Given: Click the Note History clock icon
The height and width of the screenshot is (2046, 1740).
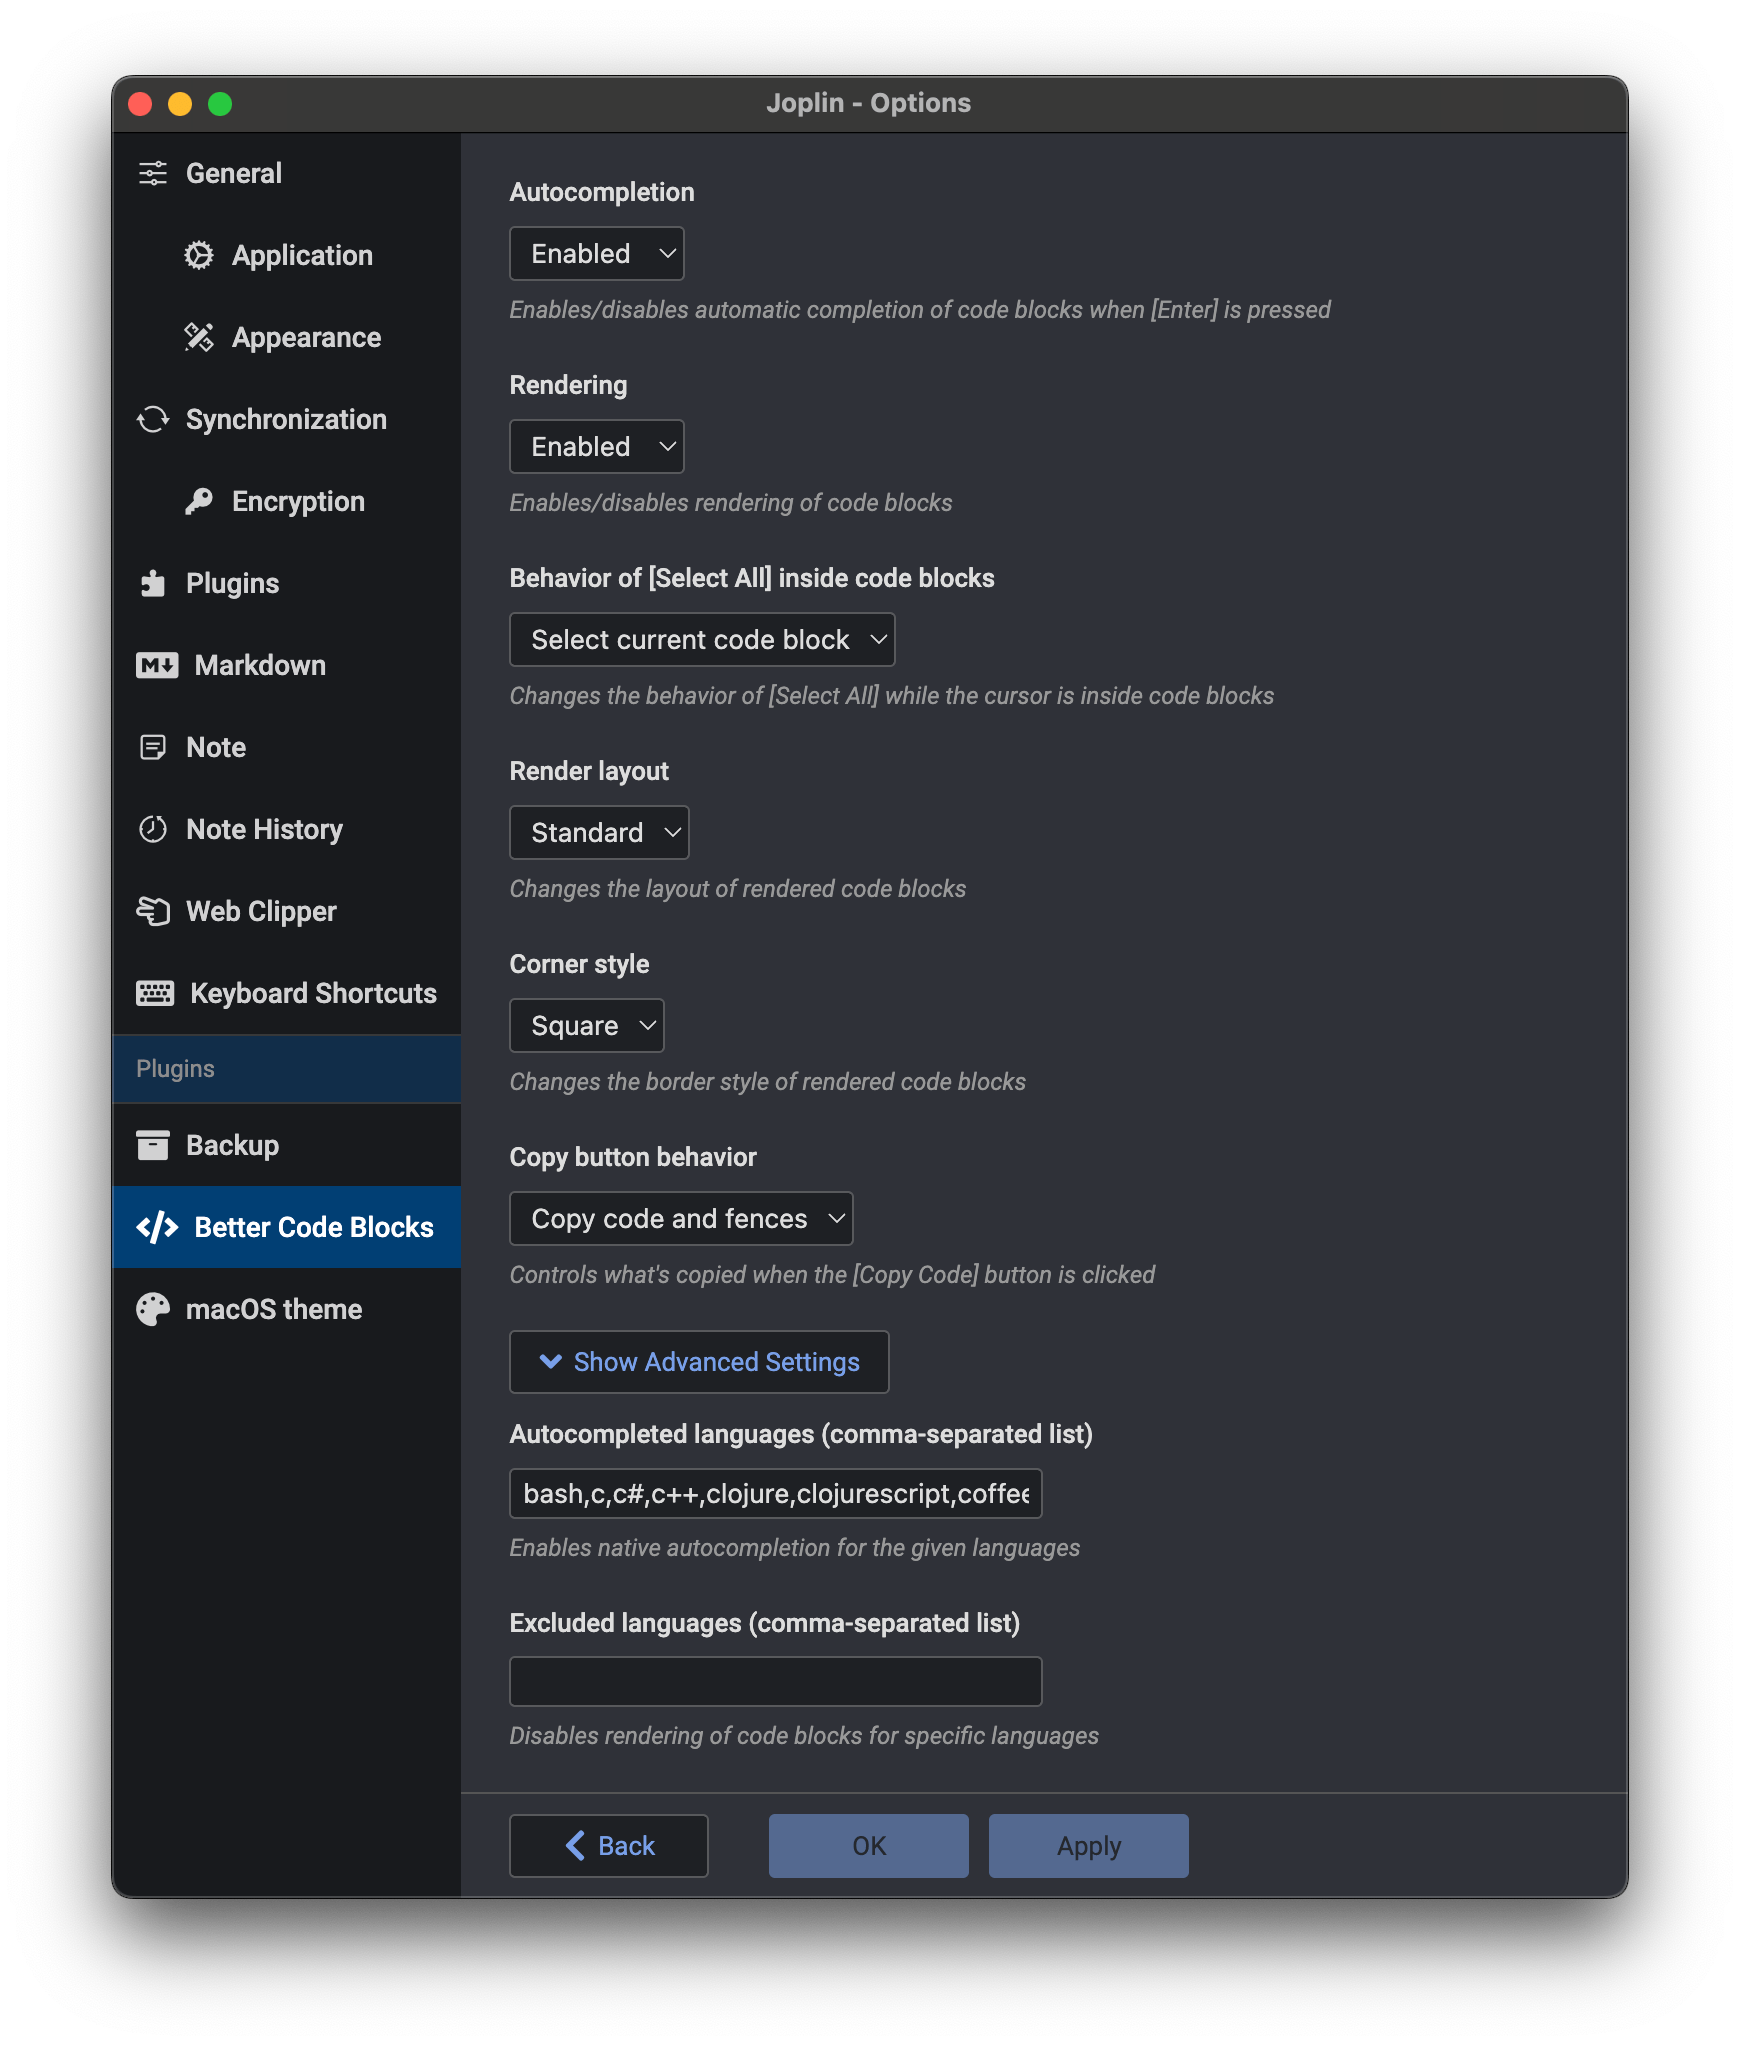Looking at the screenshot, I should (153, 829).
